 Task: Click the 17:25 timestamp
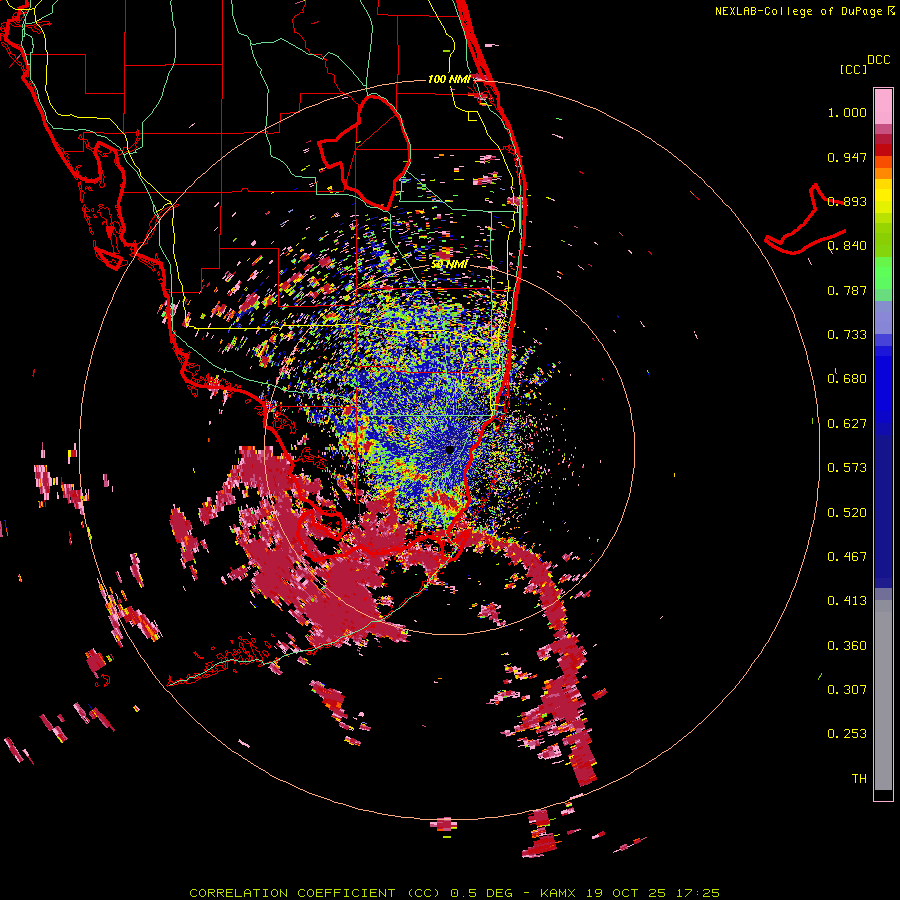point(696,893)
